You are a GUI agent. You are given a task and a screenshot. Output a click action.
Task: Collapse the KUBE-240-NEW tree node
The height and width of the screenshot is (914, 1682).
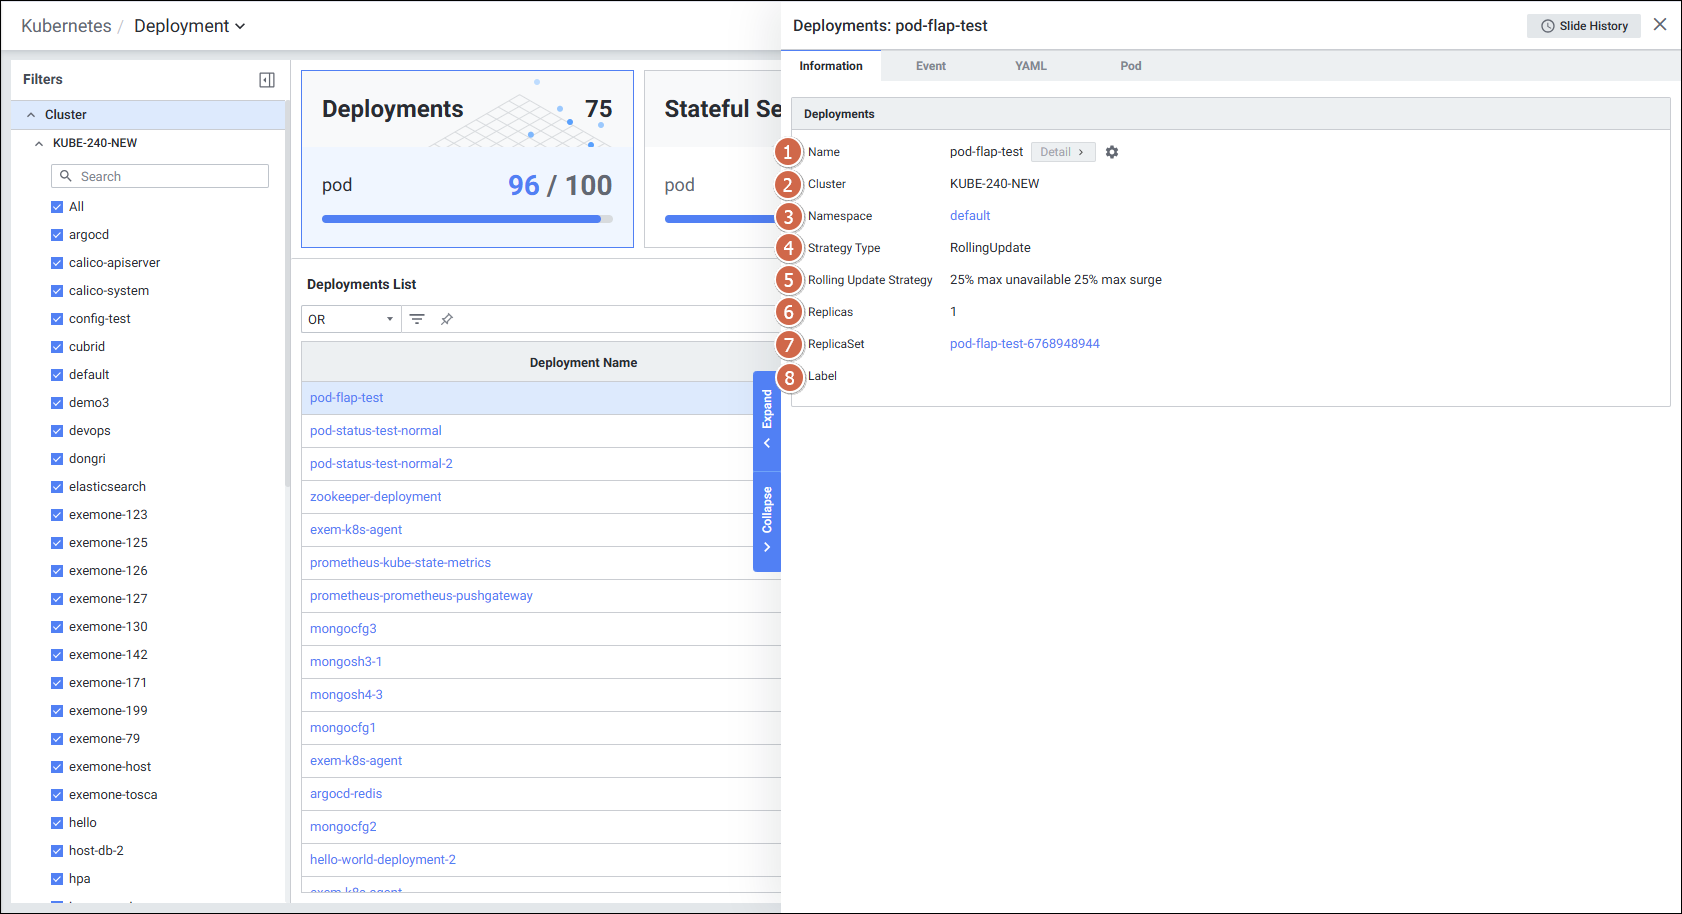point(39,143)
